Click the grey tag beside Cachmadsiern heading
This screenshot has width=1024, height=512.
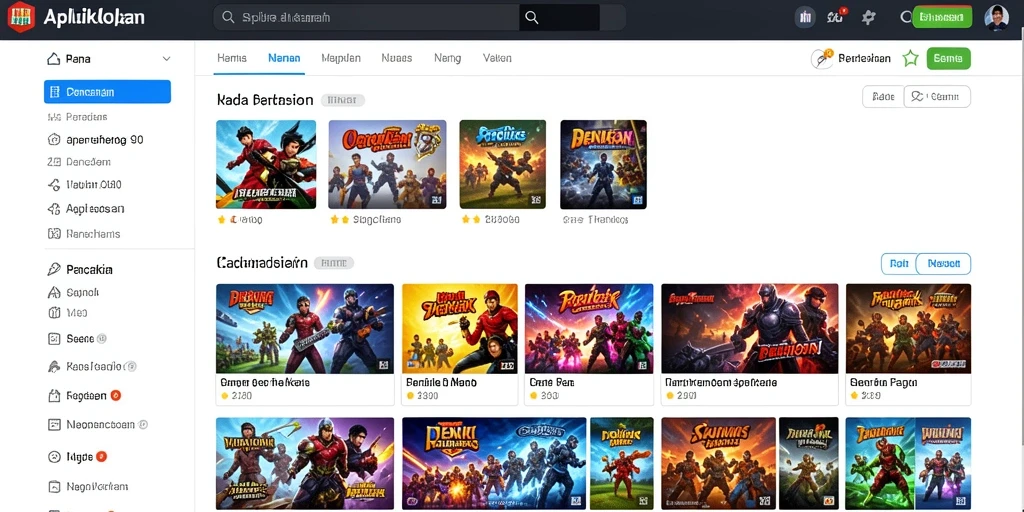tap(334, 263)
